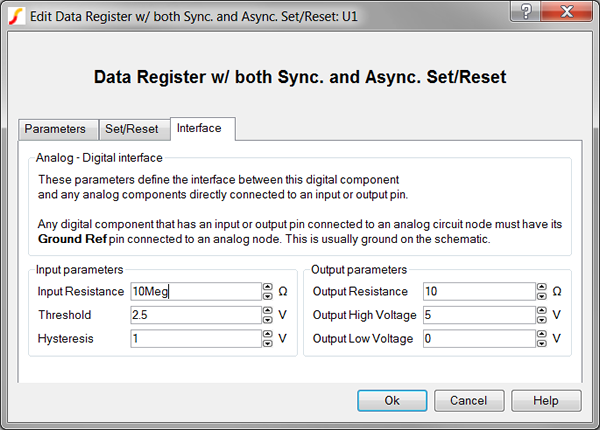
Task: Decrease Output Resistance with the down arrow
Action: point(542,296)
